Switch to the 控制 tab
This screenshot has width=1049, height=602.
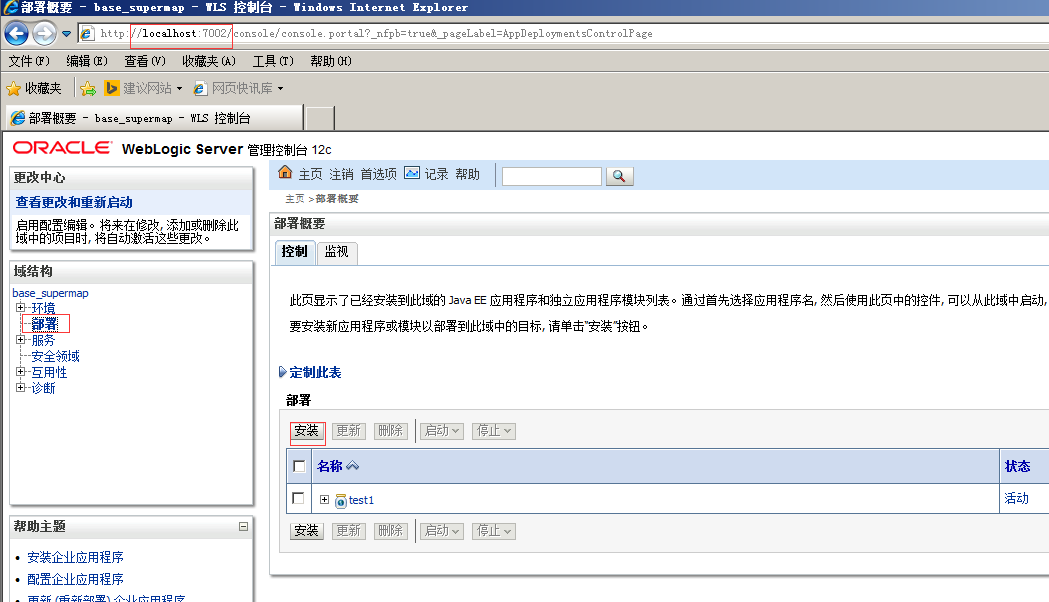(295, 252)
